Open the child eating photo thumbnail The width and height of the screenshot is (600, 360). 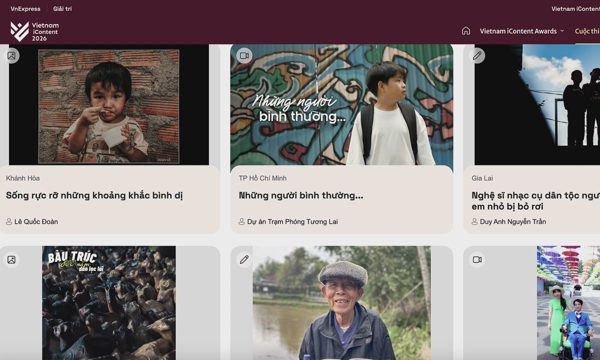pos(109,105)
